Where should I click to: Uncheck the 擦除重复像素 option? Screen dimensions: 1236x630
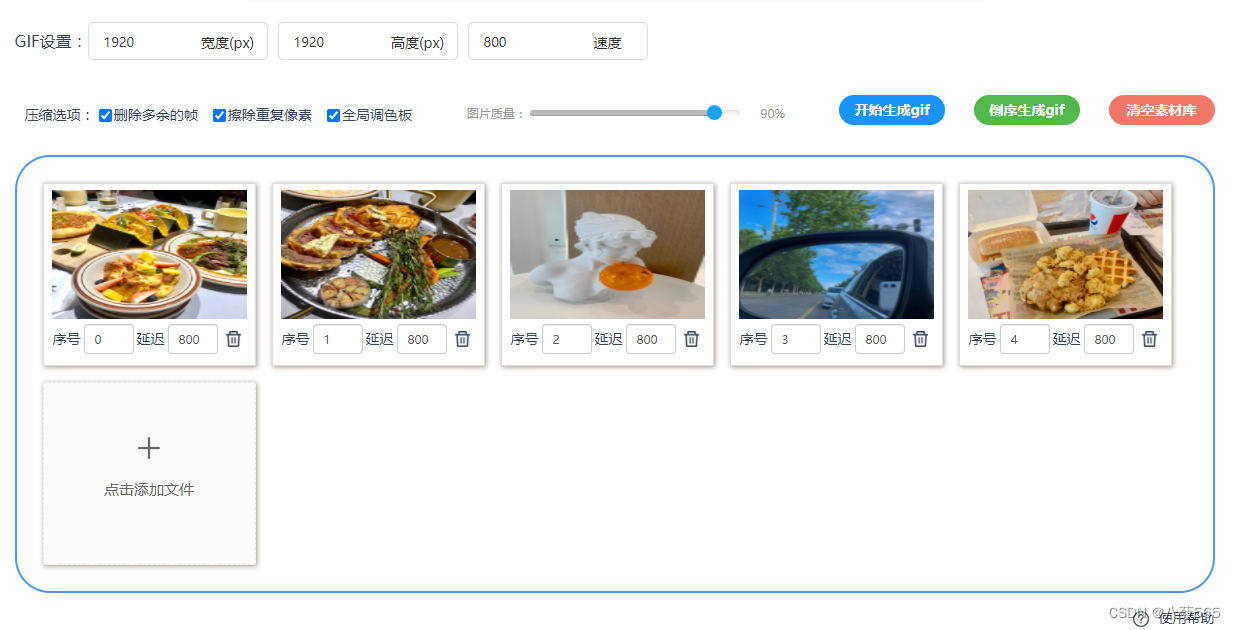tap(220, 115)
